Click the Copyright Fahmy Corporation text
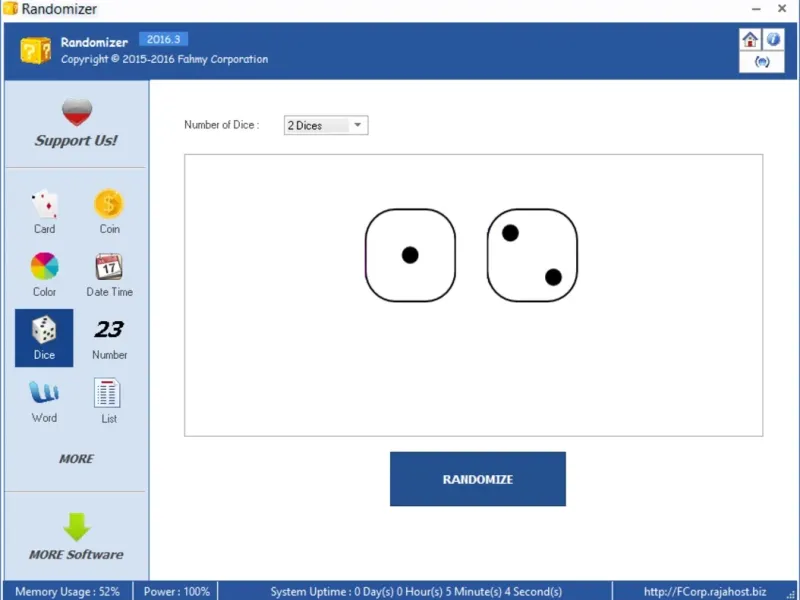This screenshot has height=600, width=800. pyautogui.click(x=164, y=59)
